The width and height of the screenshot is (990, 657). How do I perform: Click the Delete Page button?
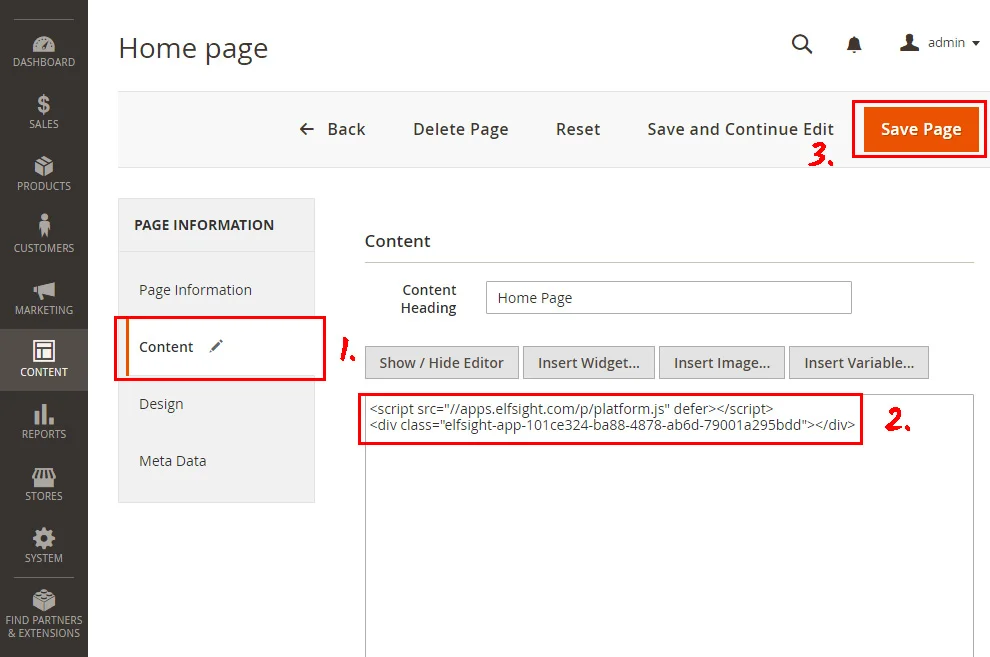click(x=460, y=129)
